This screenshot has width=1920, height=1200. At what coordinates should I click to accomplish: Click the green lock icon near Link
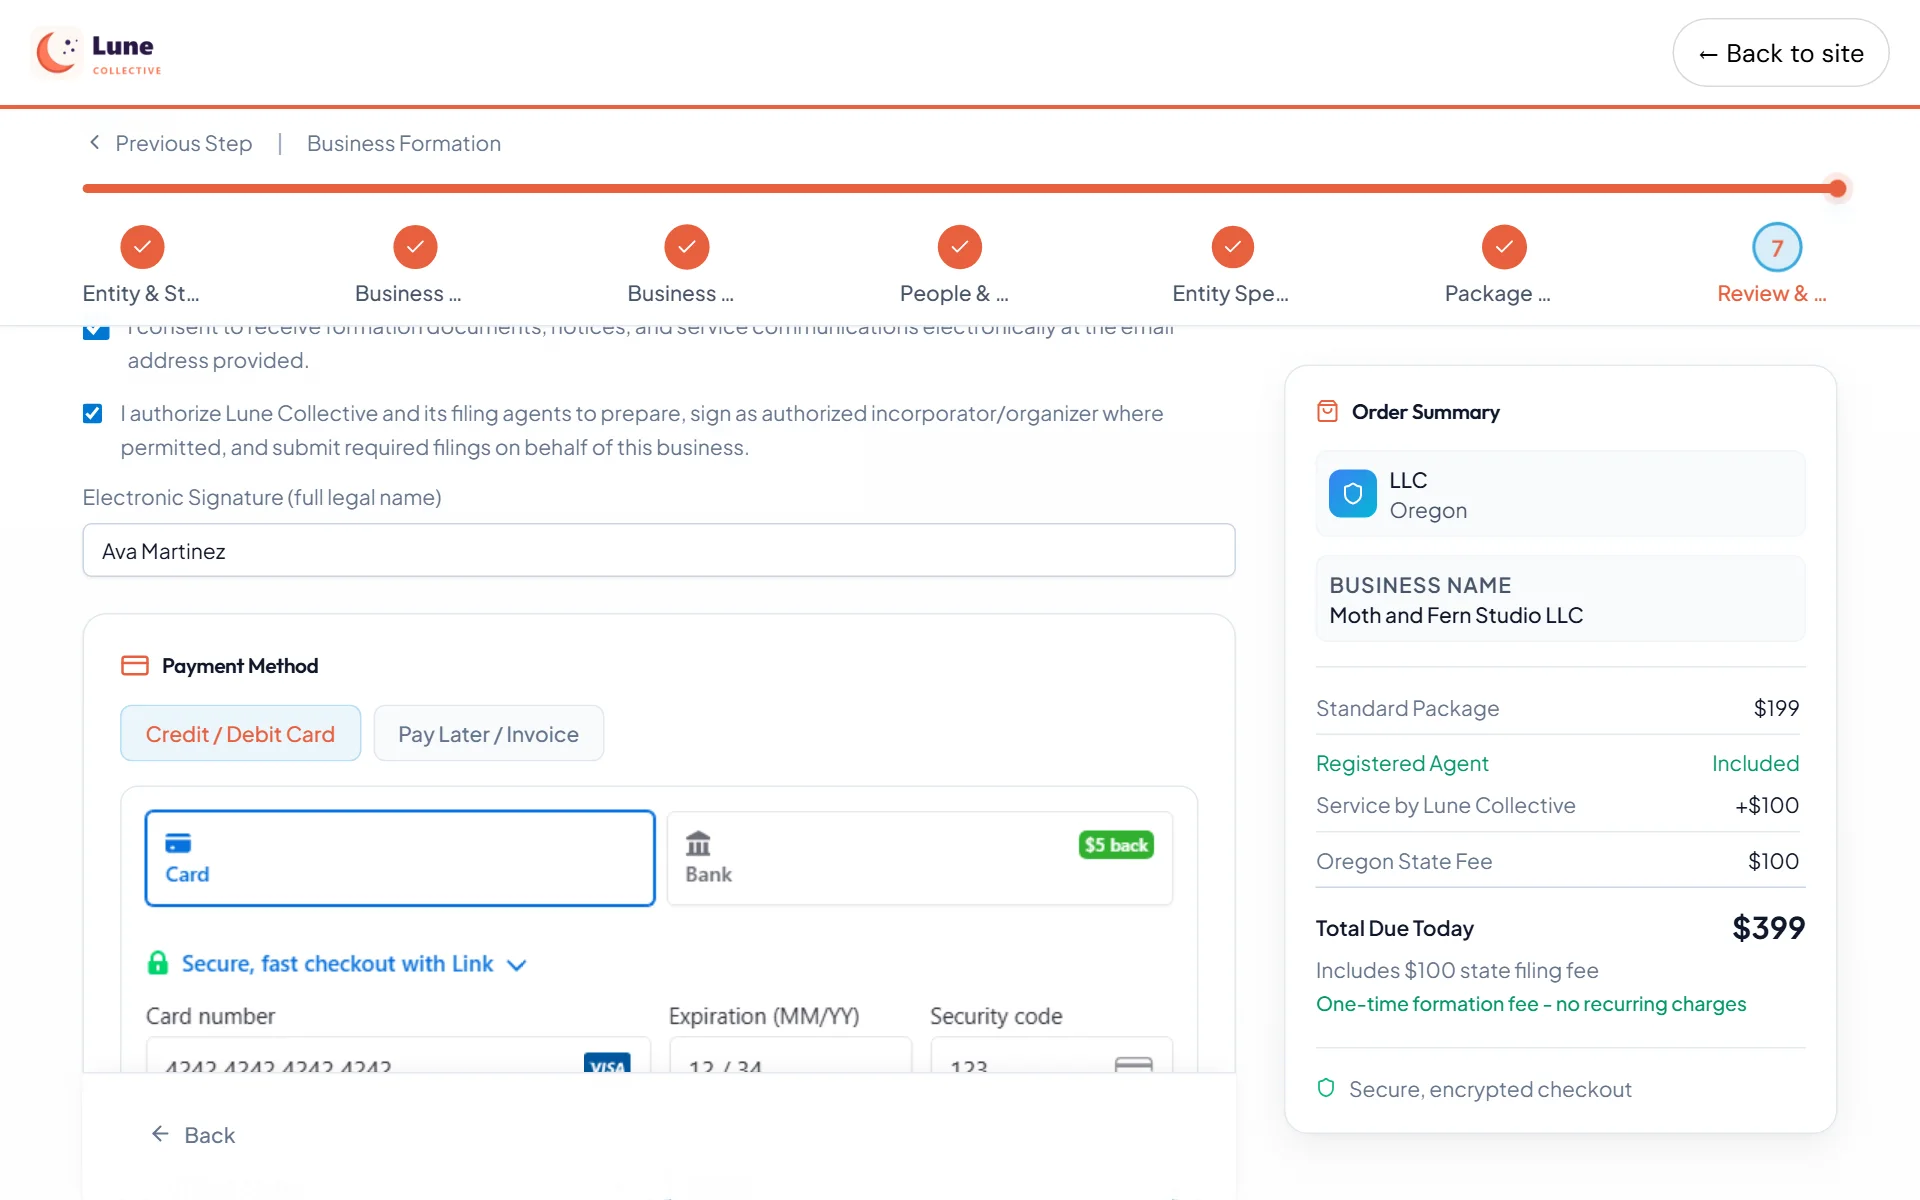coord(158,963)
